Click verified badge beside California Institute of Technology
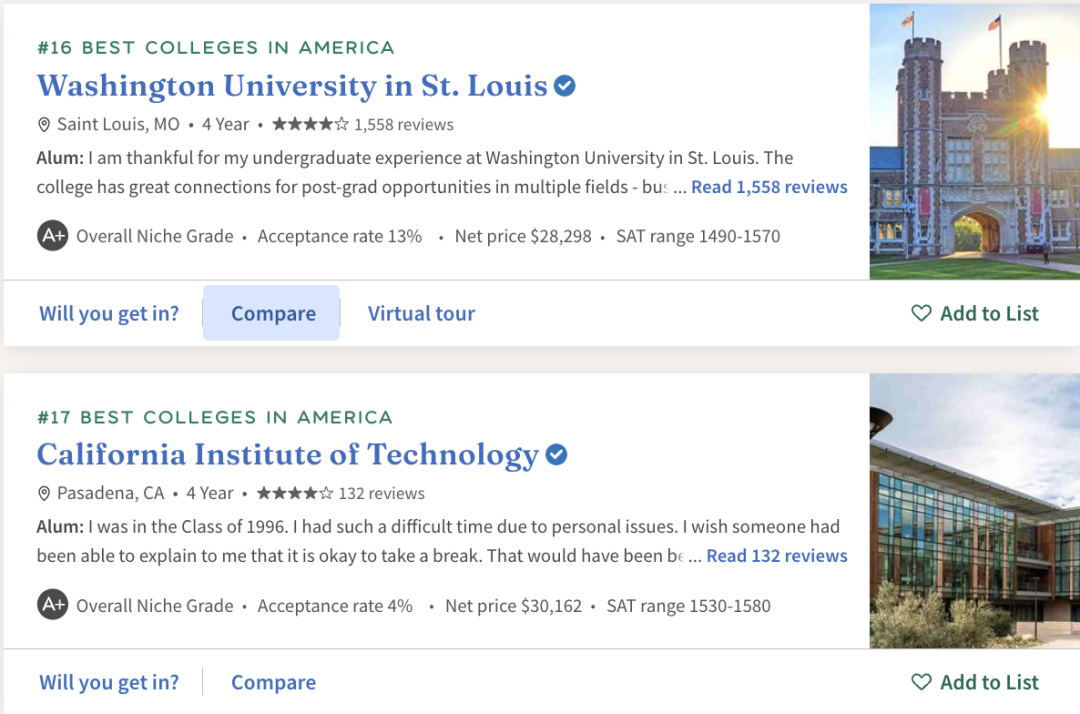Viewport: 1080px width, 714px height. coord(557,455)
